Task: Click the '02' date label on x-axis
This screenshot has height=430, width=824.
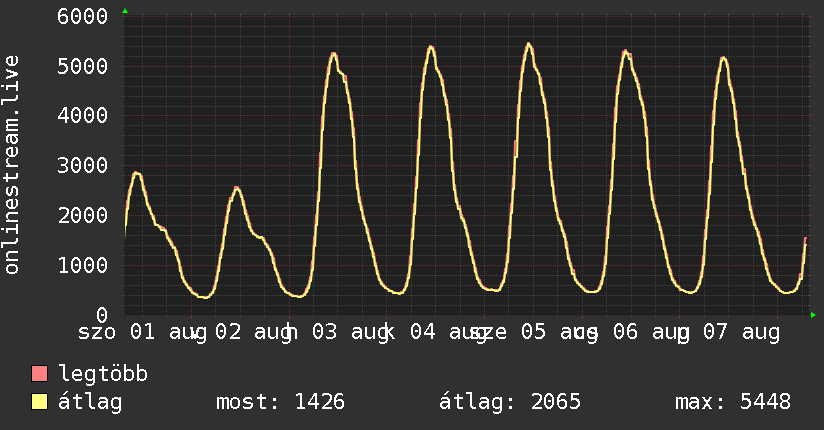Action: coord(228,332)
